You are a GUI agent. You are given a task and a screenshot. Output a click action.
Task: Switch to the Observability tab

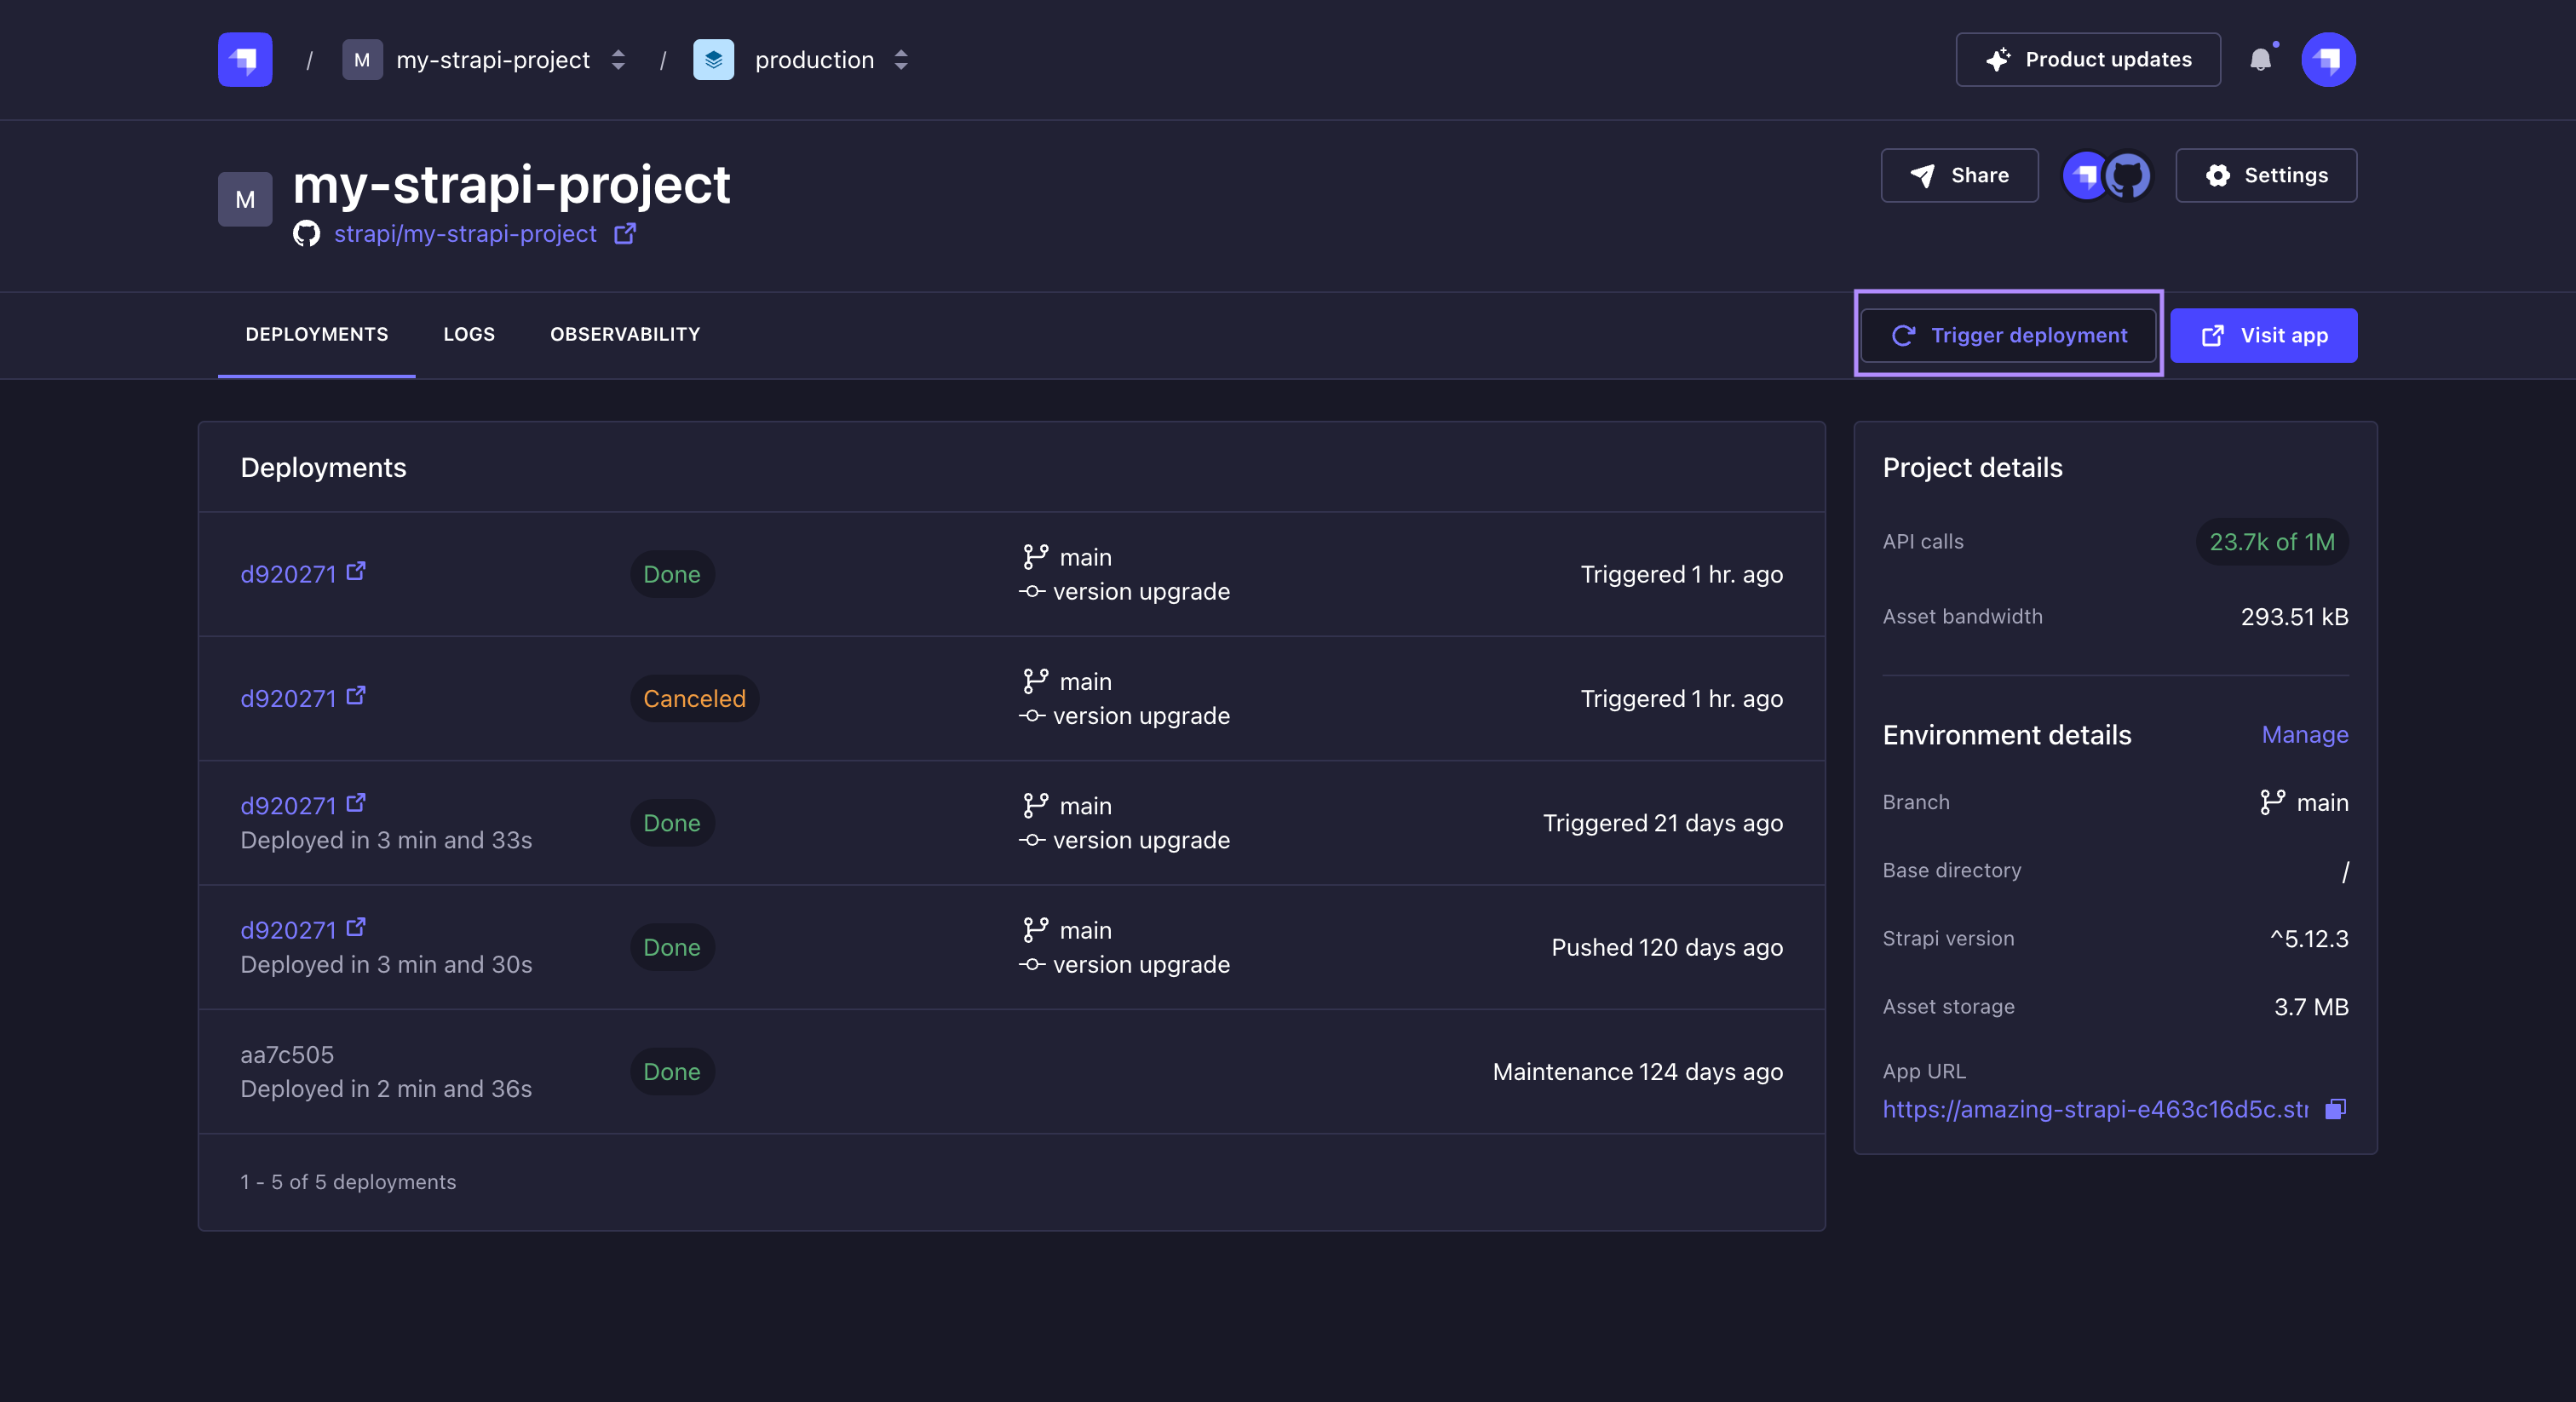[625, 334]
